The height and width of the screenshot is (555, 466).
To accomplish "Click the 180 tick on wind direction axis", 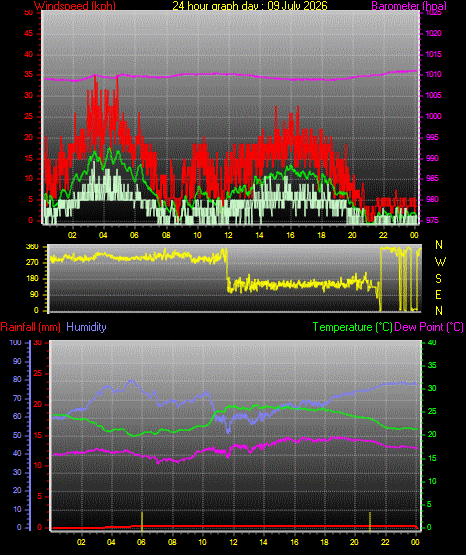I will tap(33, 279).
